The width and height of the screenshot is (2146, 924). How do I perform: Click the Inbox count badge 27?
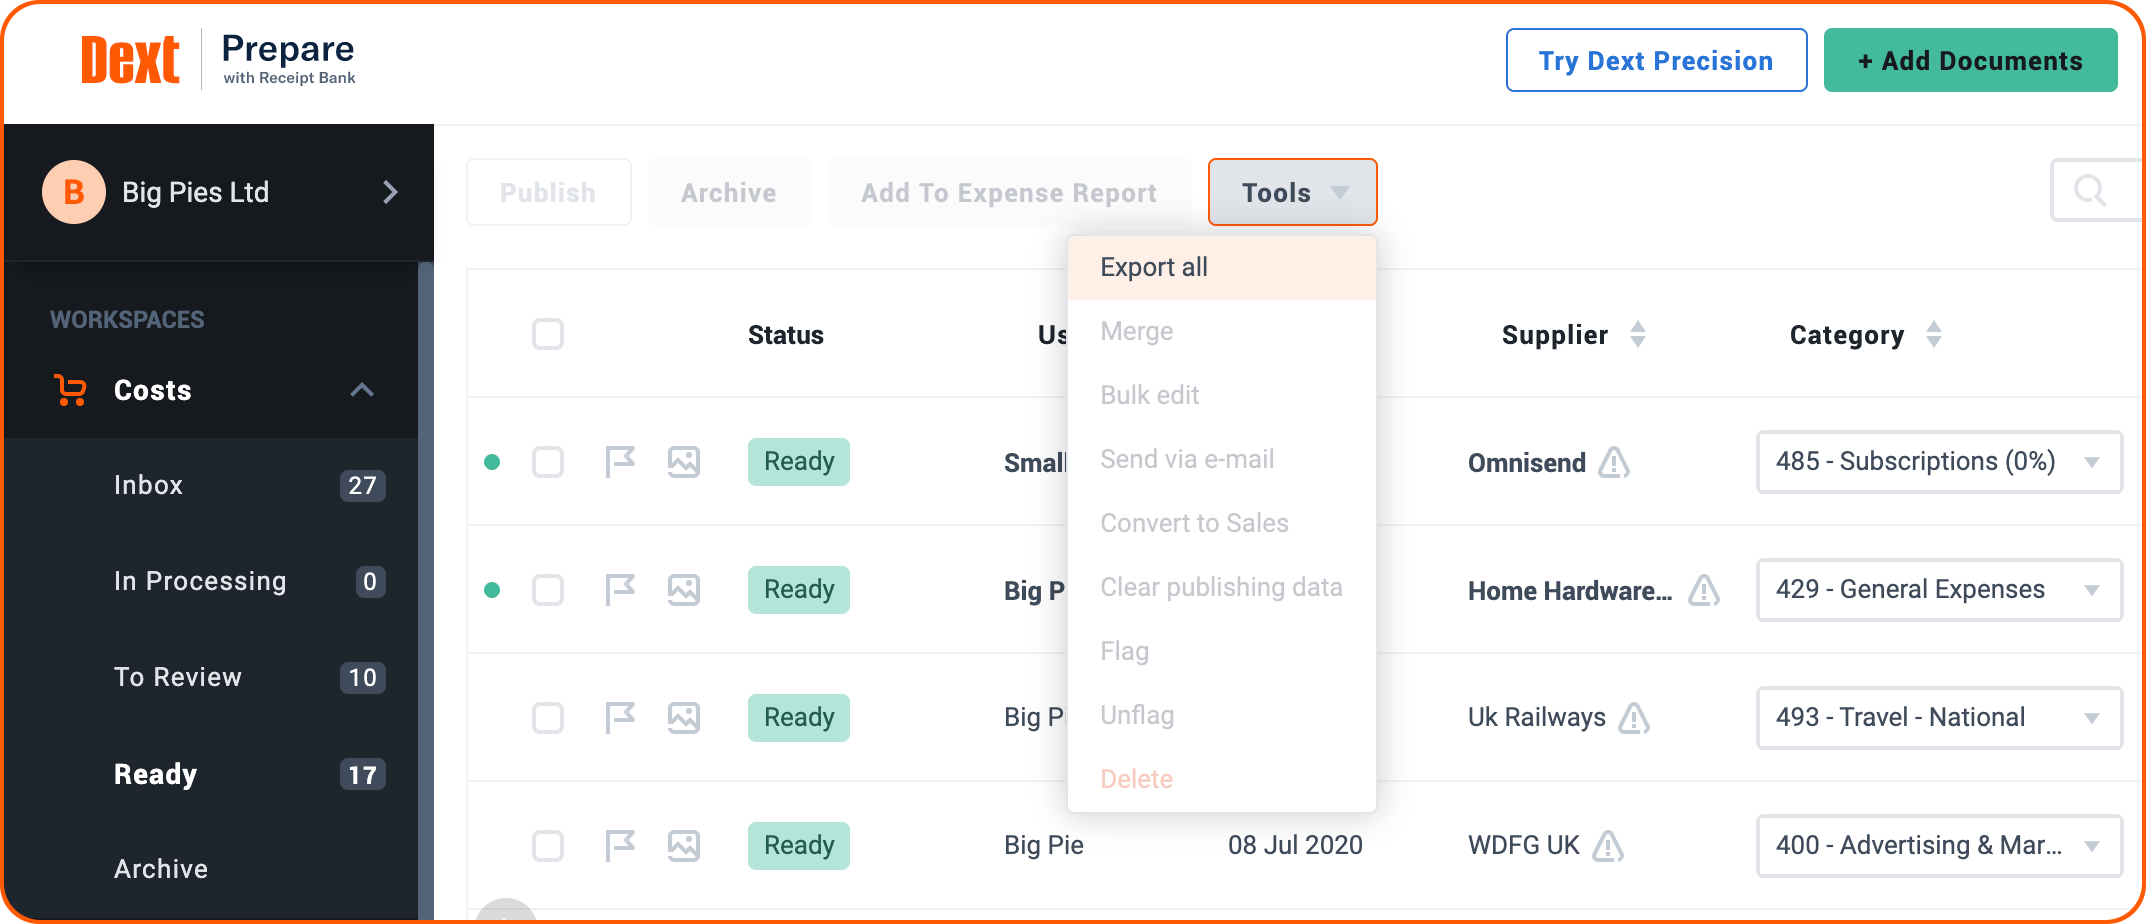click(x=362, y=486)
